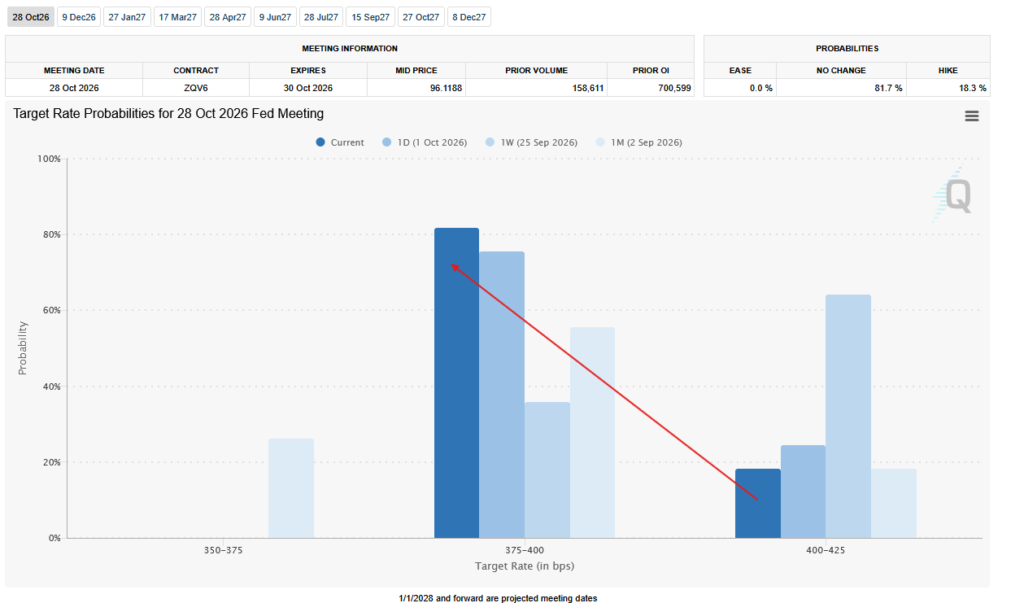Image resolution: width=1024 pixels, height=603 pixels.
Task: Click the ZQV6 contract cell
Action: pyautogui.click(x=196, y=88)
